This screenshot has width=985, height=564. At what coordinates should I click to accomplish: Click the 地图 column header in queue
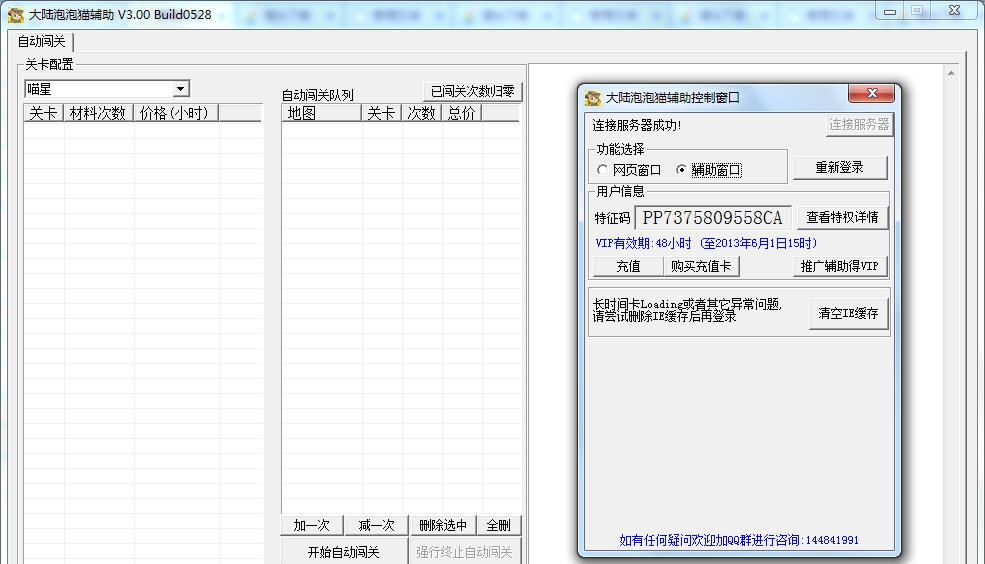click(x=321, y=113)
